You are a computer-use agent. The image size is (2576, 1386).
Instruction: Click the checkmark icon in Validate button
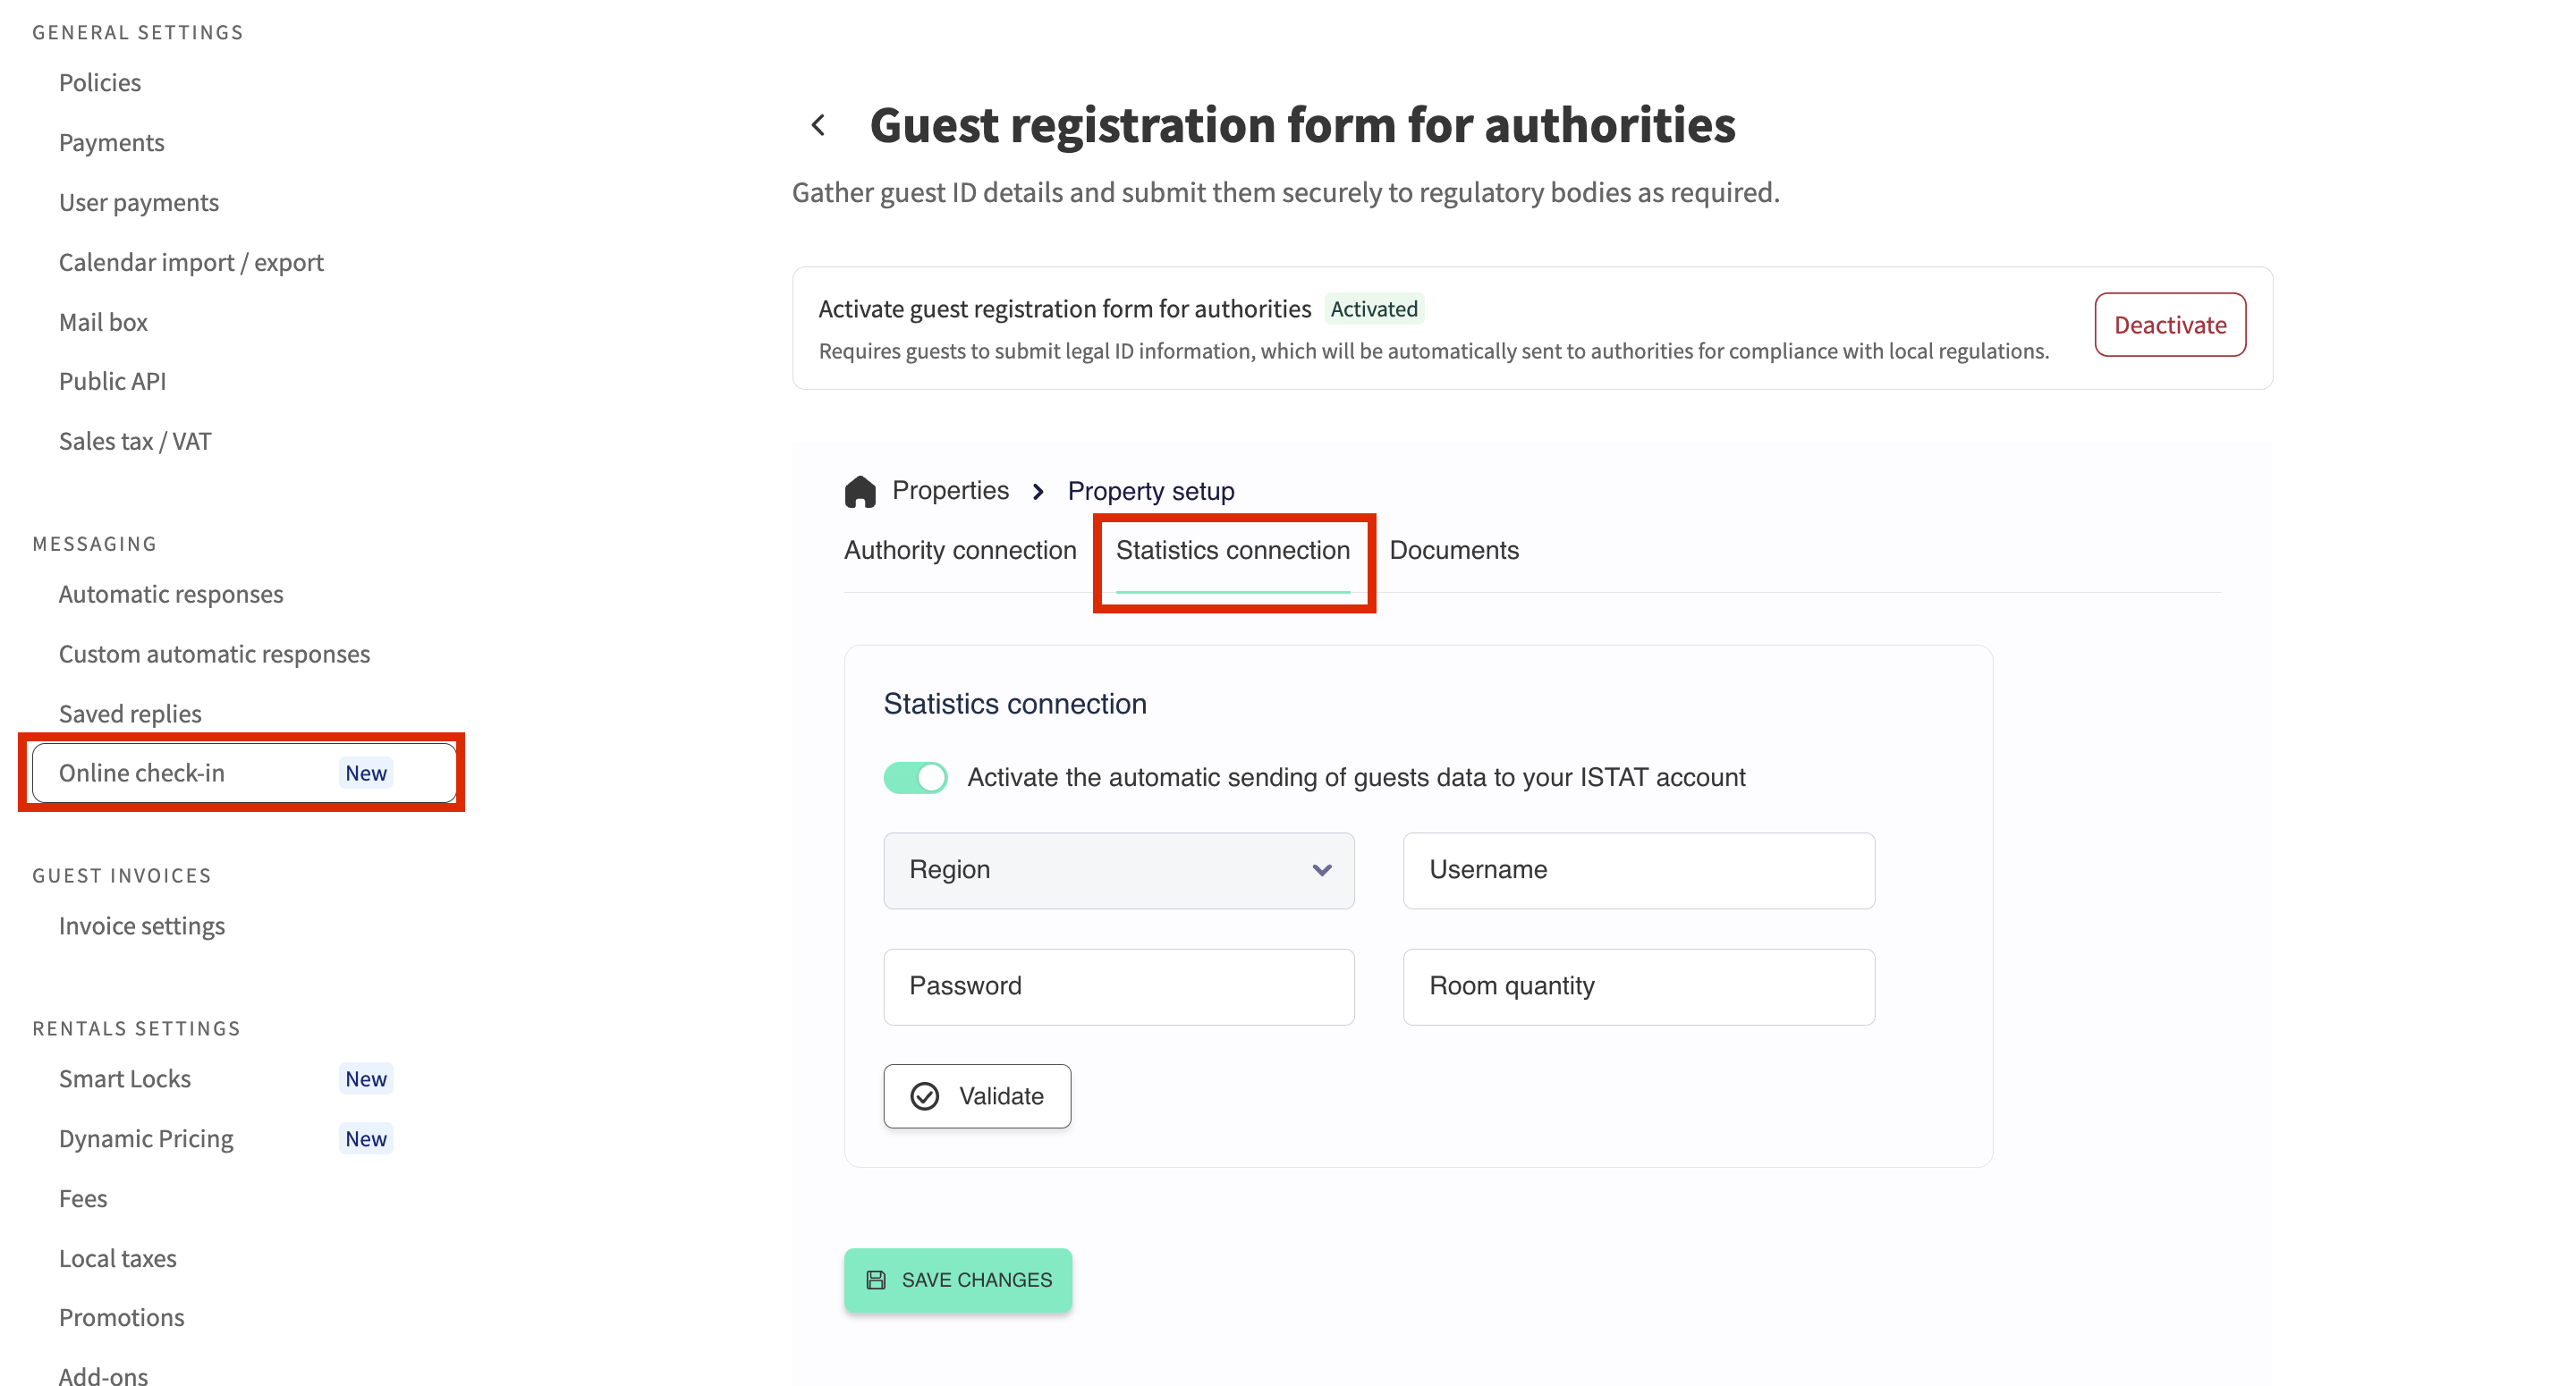[925, 1096]
